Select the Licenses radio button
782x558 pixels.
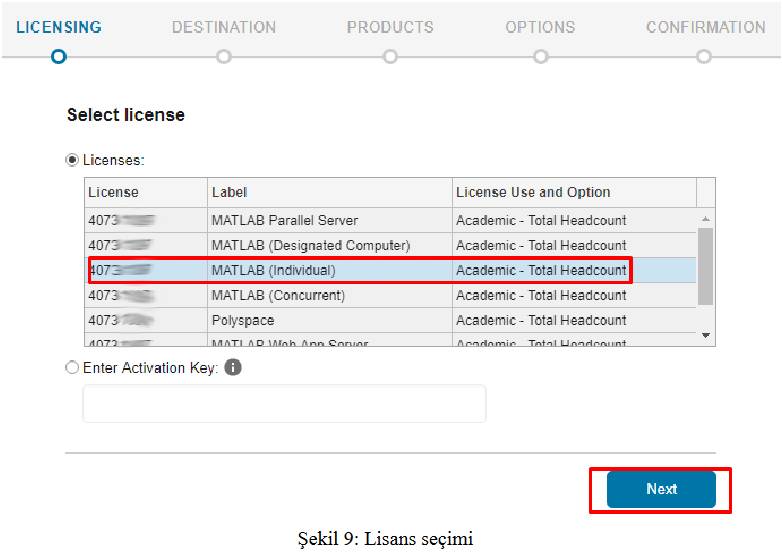[72, 160]
